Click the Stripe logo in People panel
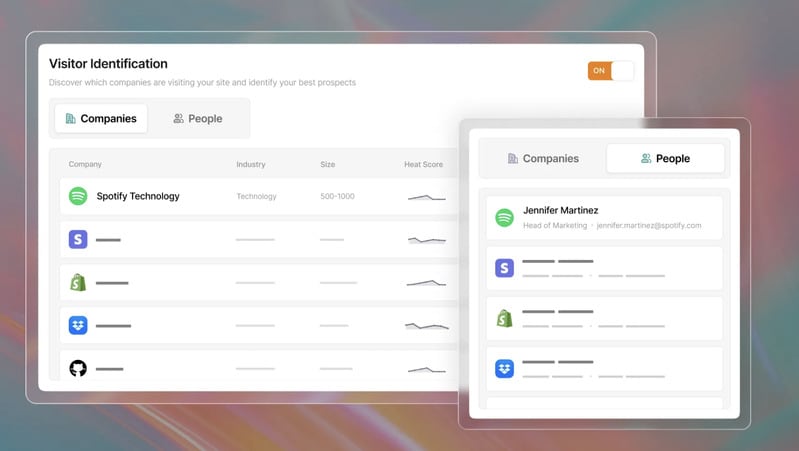The height and width of the screenshot is (451, 799). tap(505, 268)
